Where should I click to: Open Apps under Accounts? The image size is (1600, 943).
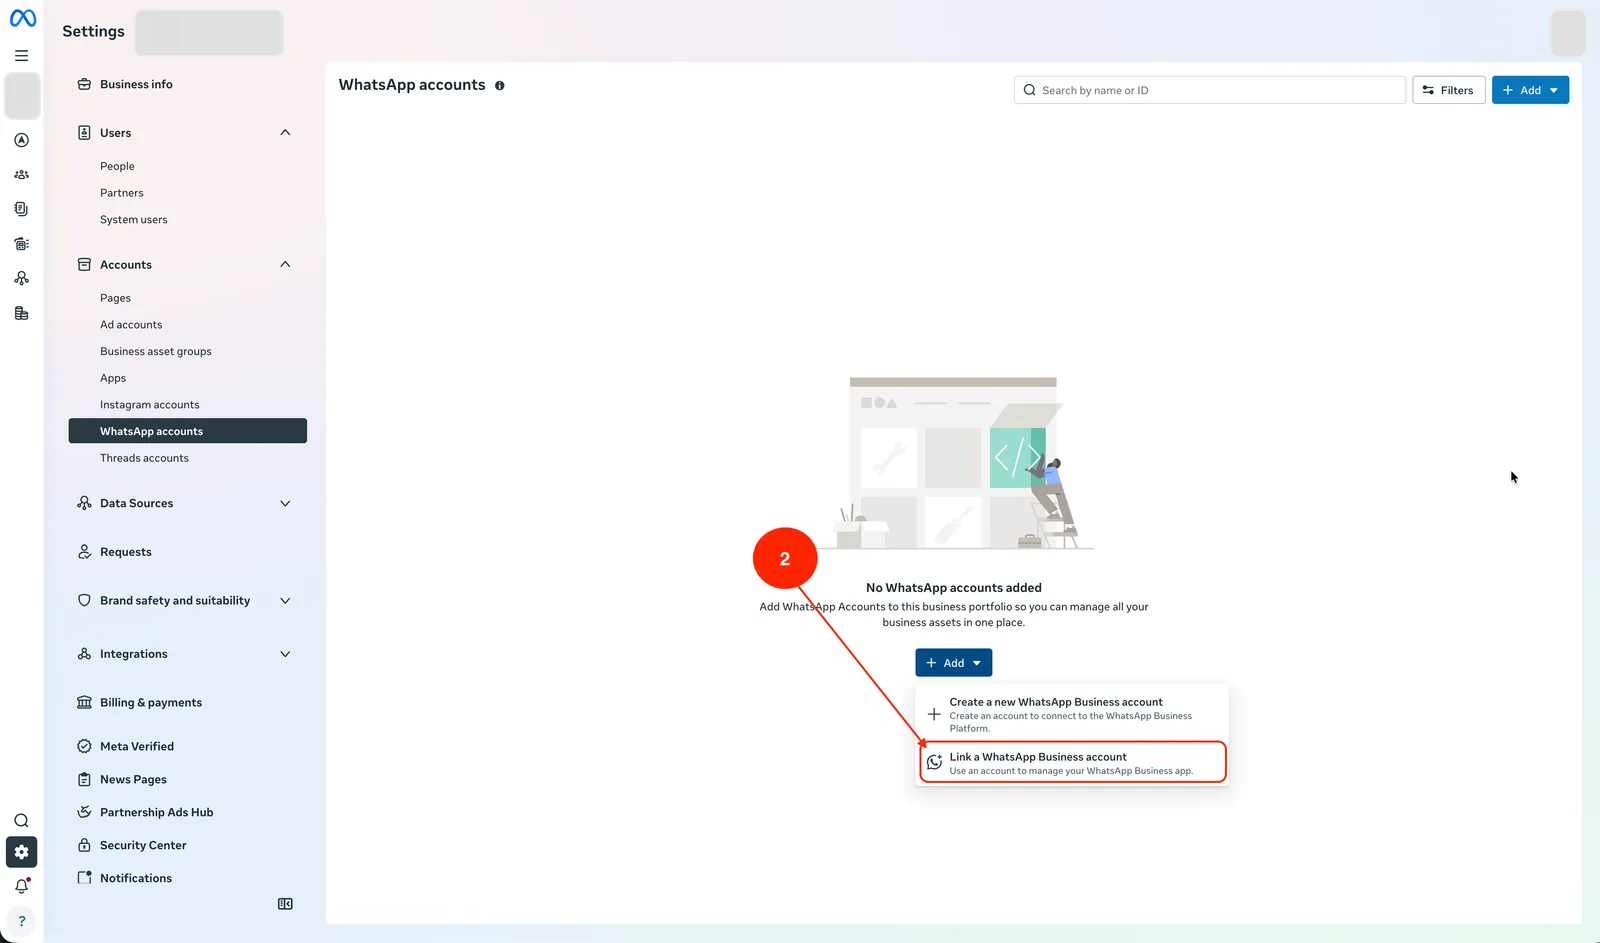[113, 378]
